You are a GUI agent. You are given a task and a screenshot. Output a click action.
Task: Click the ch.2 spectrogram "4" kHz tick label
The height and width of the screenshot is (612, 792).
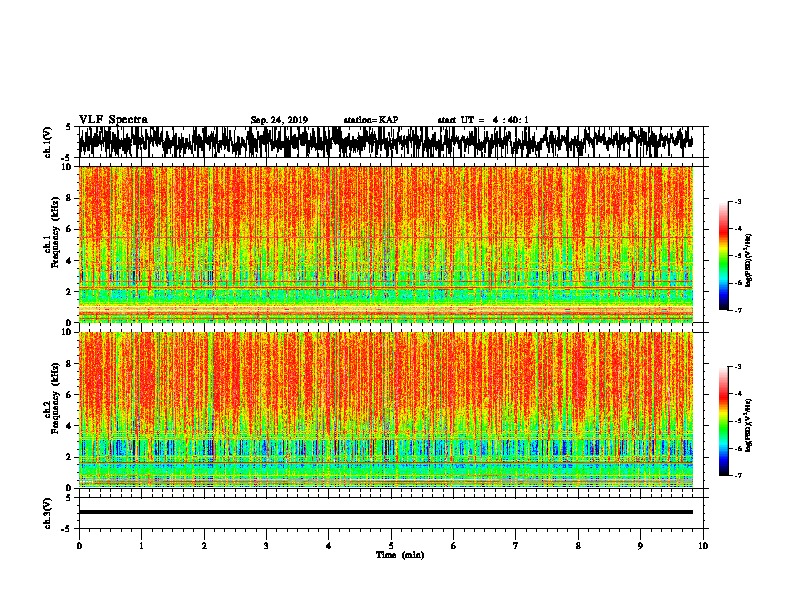(x=69, y=426)
